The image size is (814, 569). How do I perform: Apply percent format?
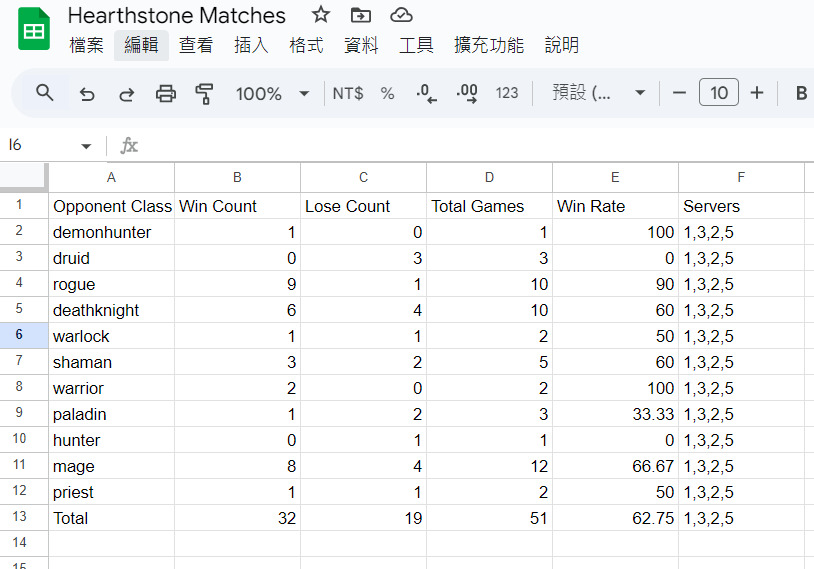[387, 93]
